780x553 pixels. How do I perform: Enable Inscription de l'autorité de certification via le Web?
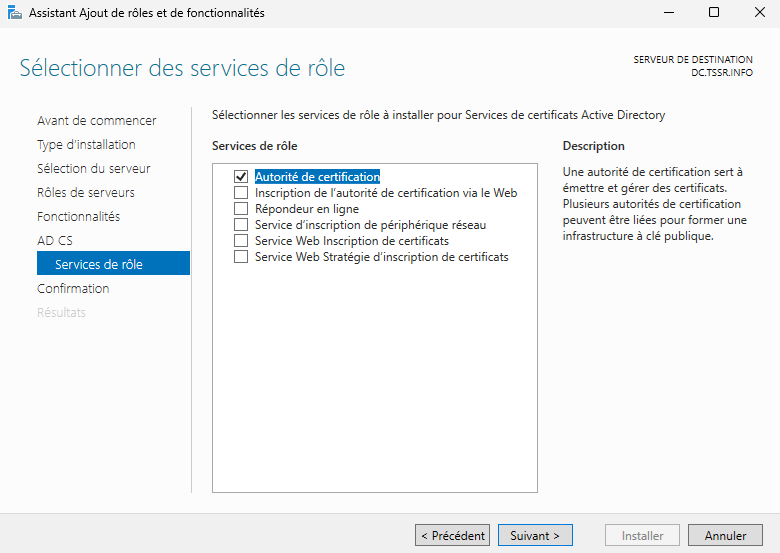[x=240, y=193]
